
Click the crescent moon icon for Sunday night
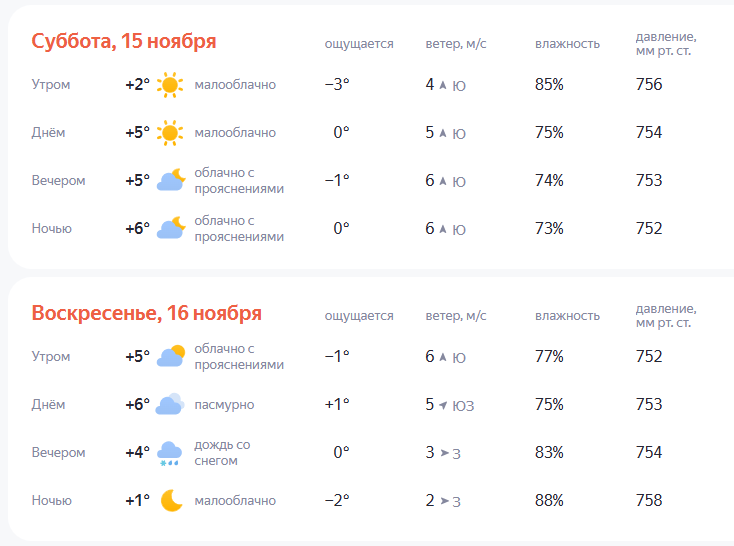tap(172, 500)
